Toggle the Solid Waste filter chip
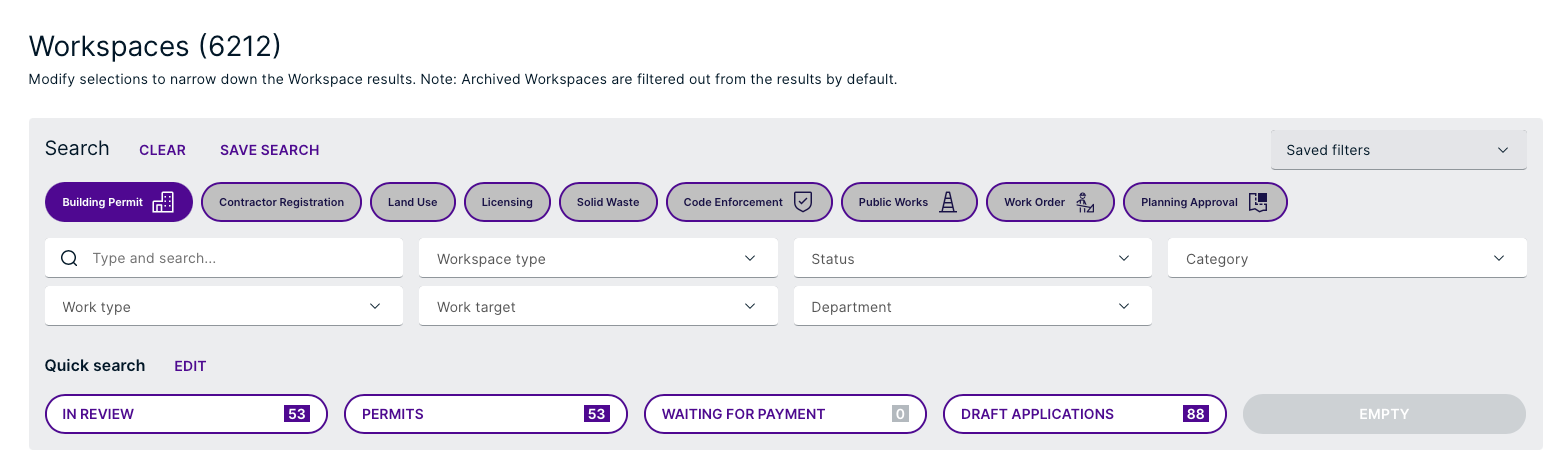 click(608, 202)
